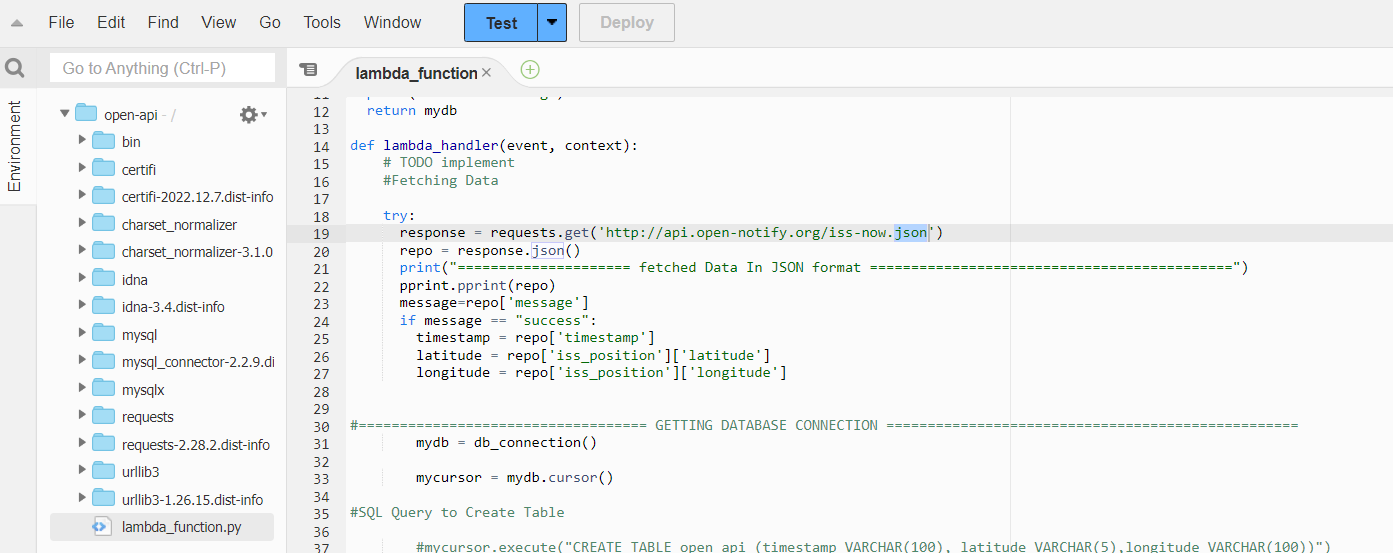Click line number 14 in the gutter
The image size is (1393, 553).
click(x=321, y=146)
